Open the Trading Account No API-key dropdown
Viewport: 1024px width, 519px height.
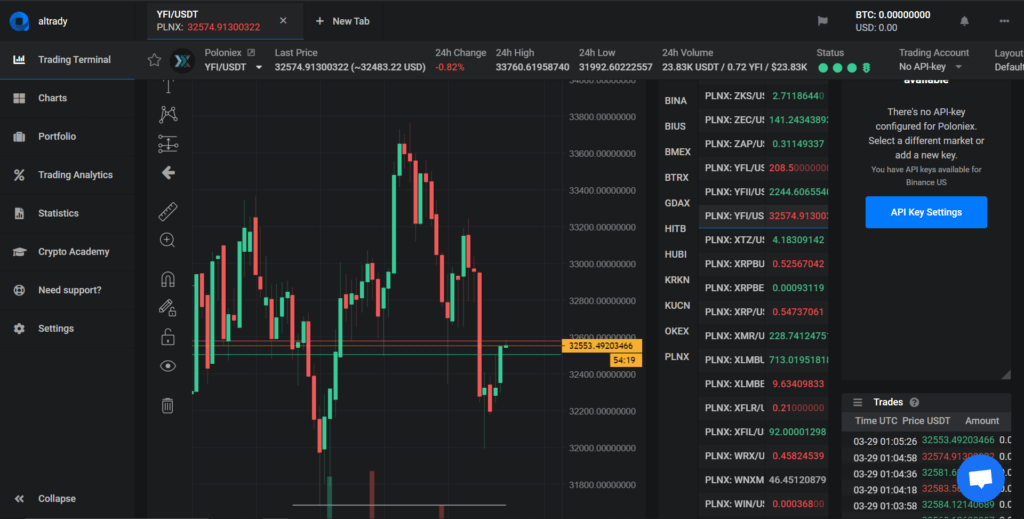coord(931,67)
